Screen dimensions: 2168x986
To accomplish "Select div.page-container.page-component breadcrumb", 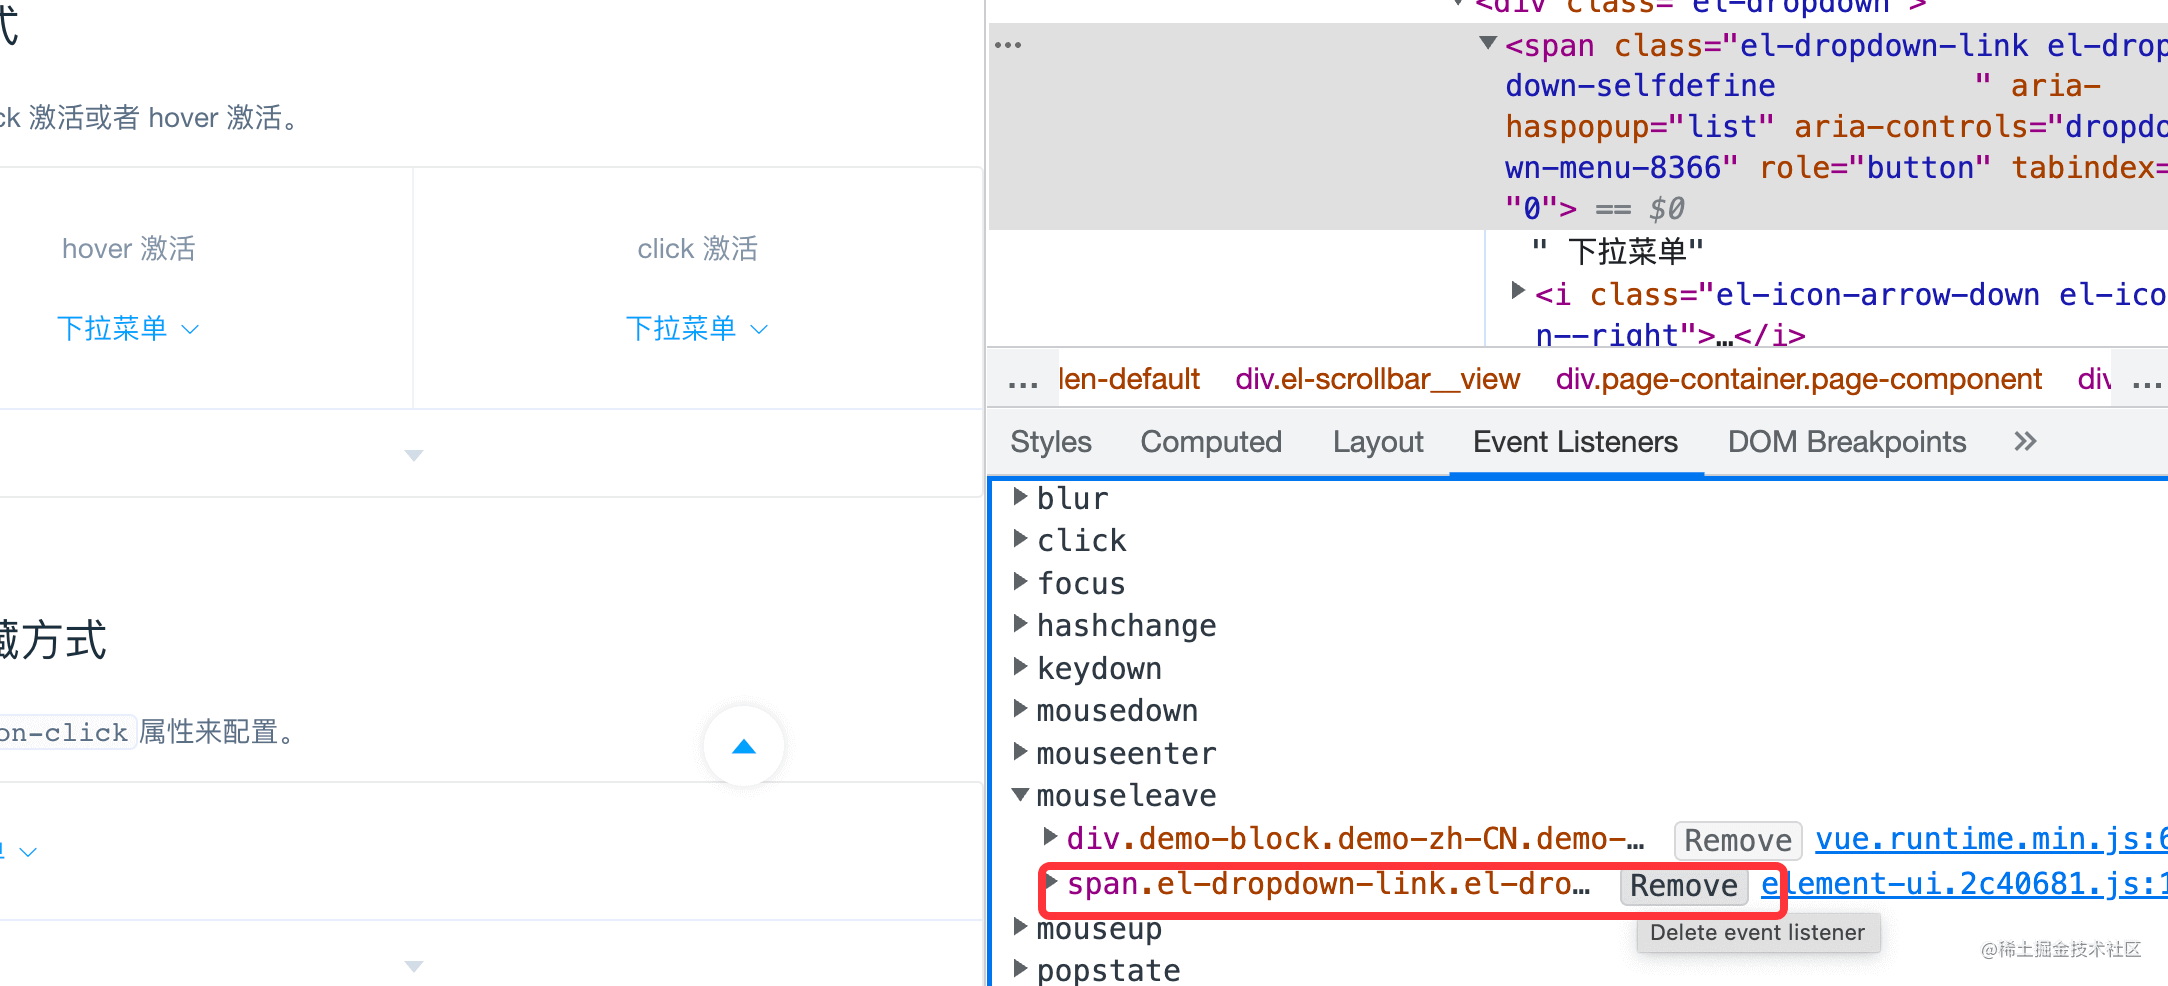I will click(1798, 380).
